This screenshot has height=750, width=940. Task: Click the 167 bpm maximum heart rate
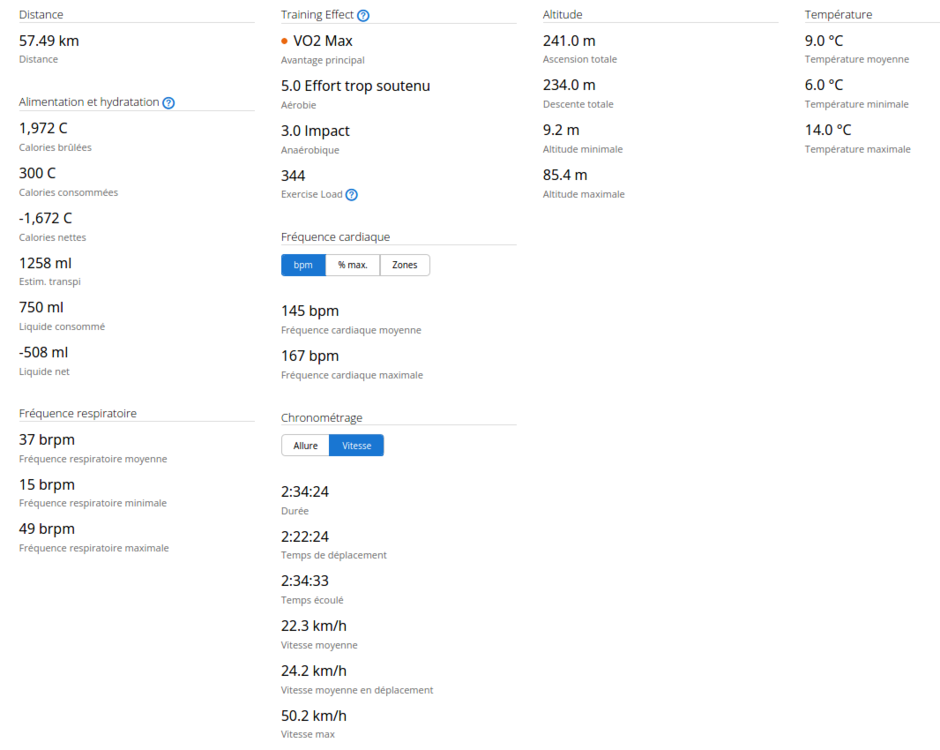click(x=310, y=356)
